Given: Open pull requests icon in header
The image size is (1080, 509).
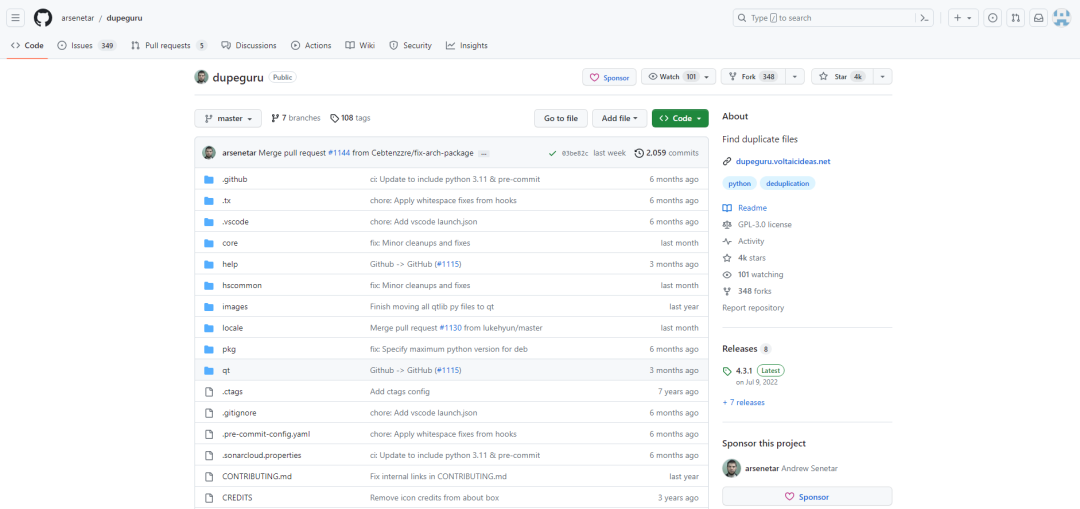Looking at the screenshot, I should point(1015,18).
